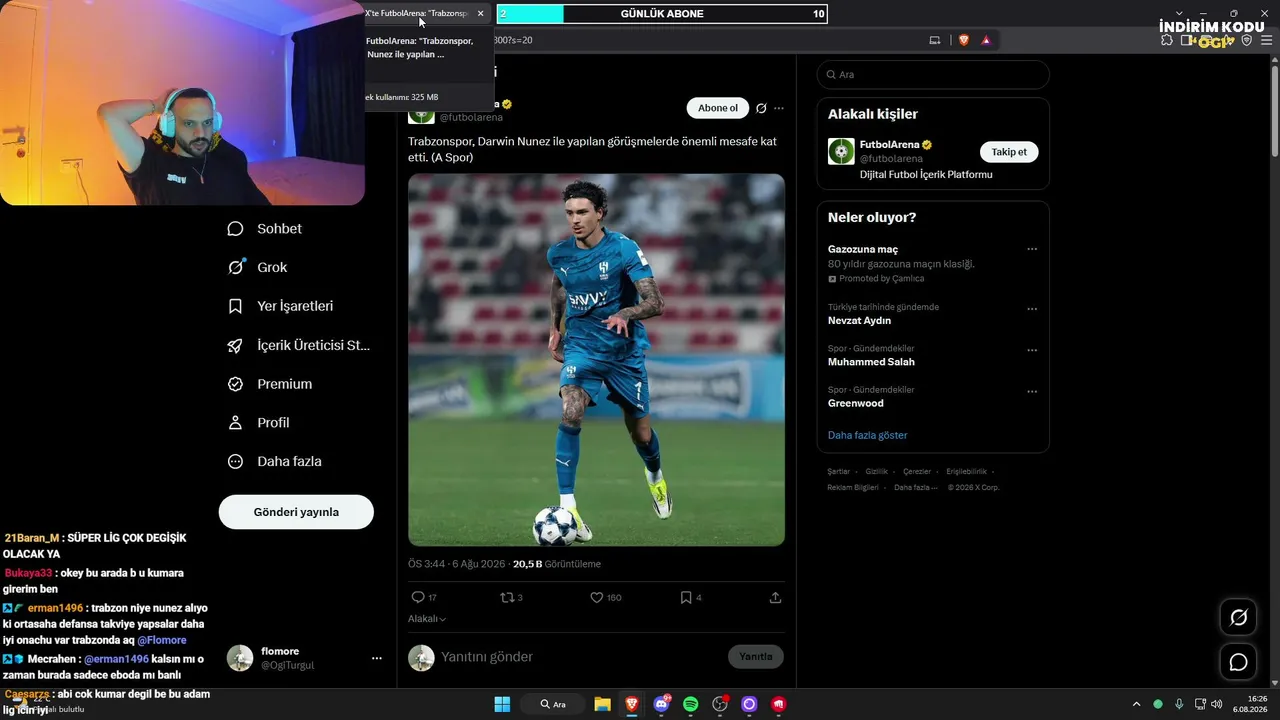The image size is (1280, 720).
Task: Click the volume speaker icon in tray
Action: coord(1216,704)
